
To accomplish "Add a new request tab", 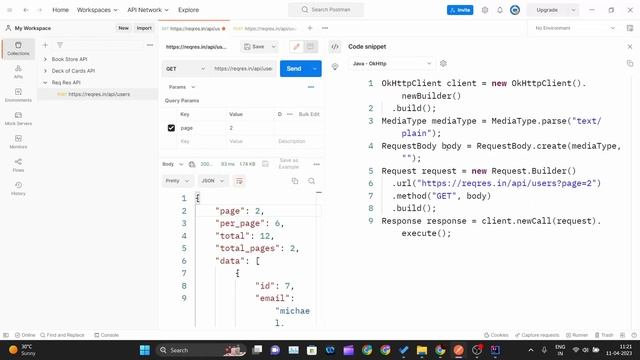I will 310,28.
